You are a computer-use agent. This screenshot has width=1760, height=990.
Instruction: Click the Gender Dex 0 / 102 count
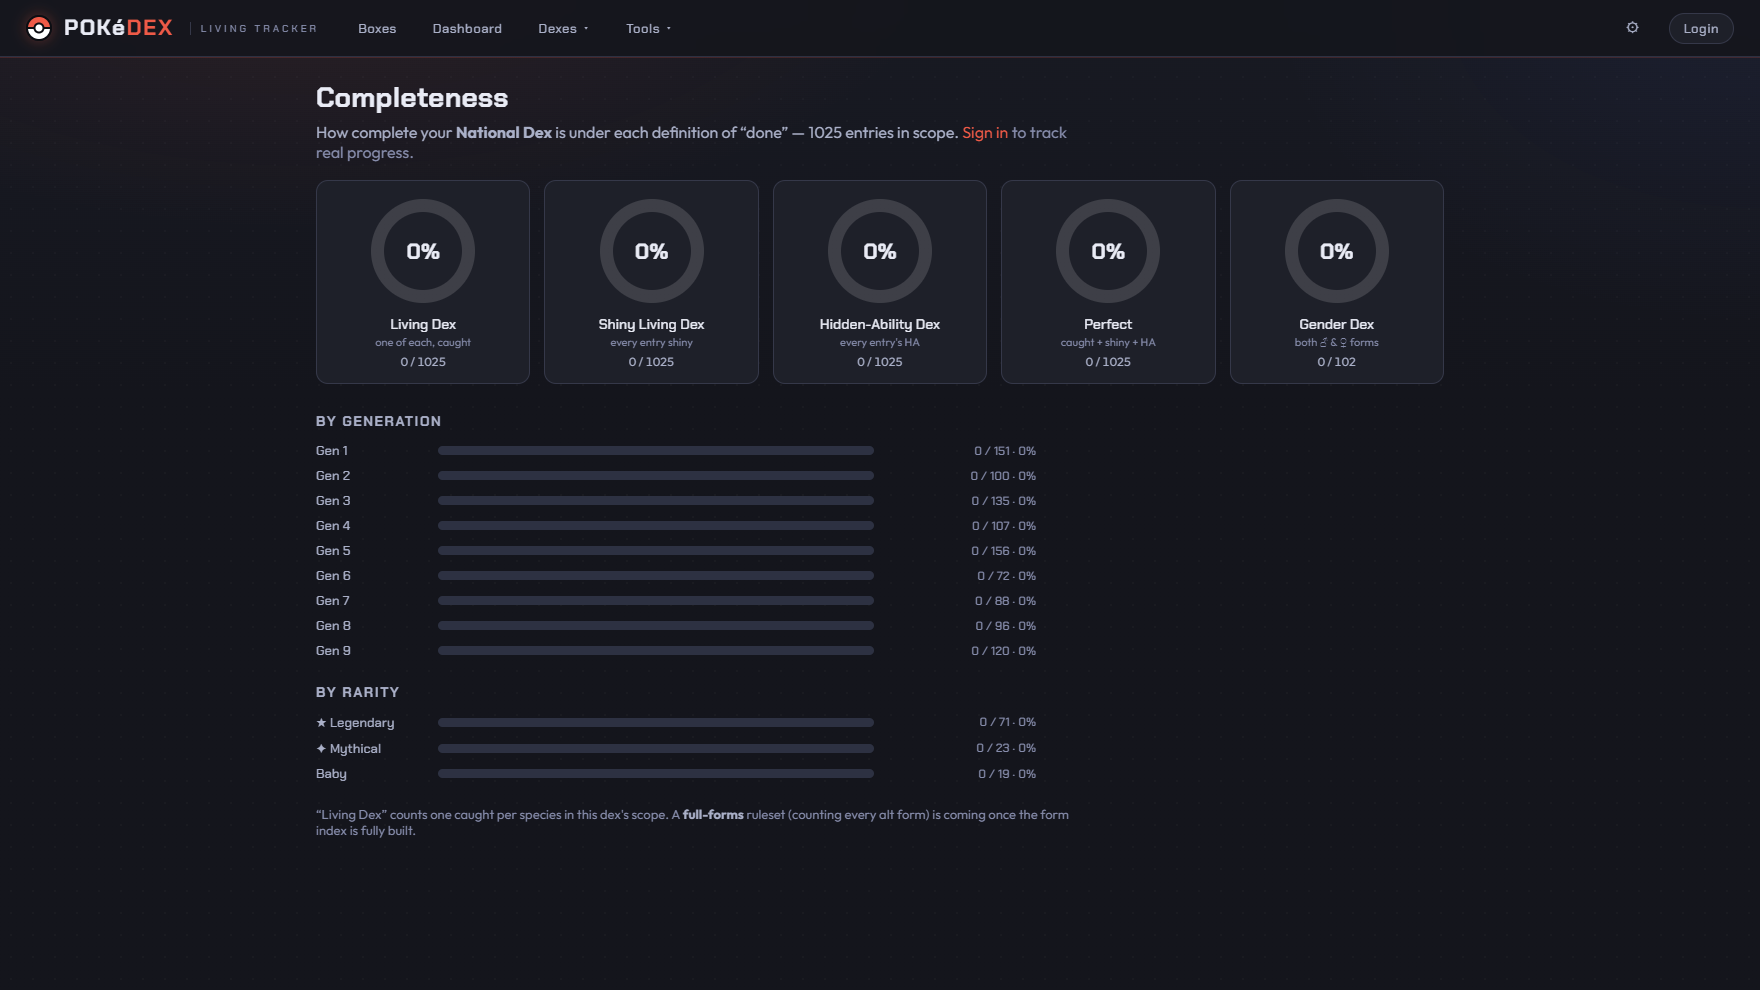coord(1336,362)
